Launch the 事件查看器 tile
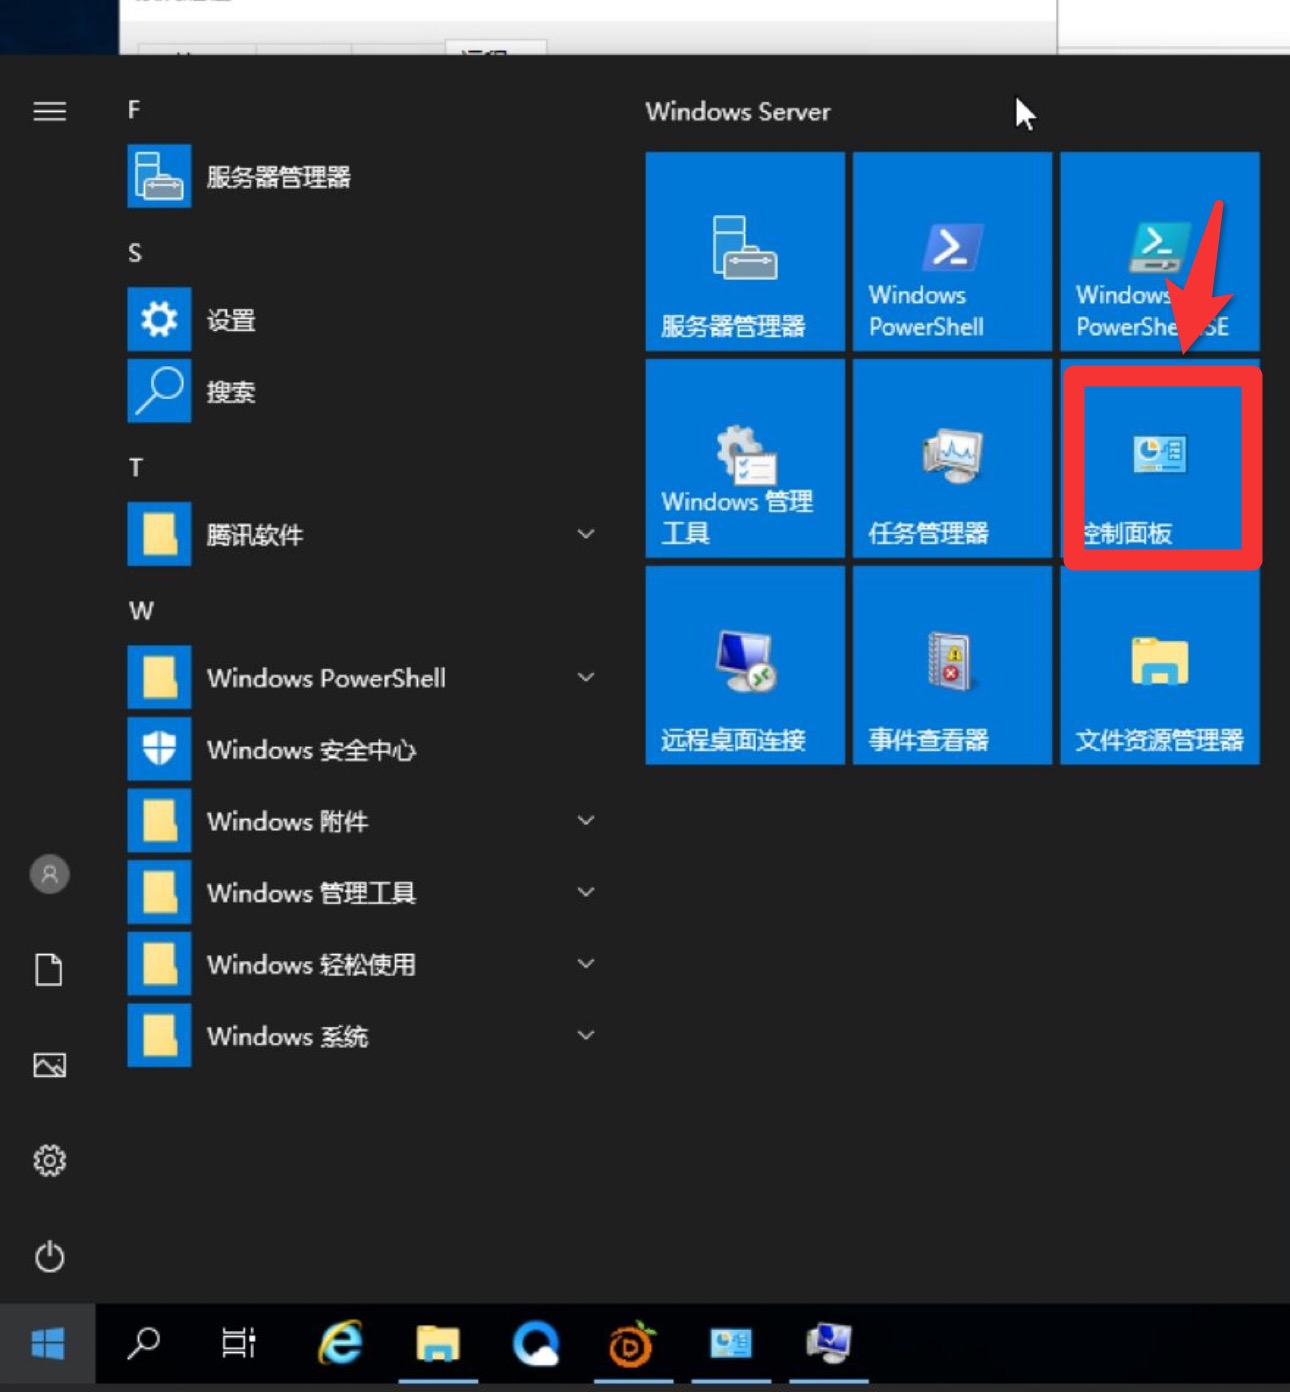 pos(952,666)
